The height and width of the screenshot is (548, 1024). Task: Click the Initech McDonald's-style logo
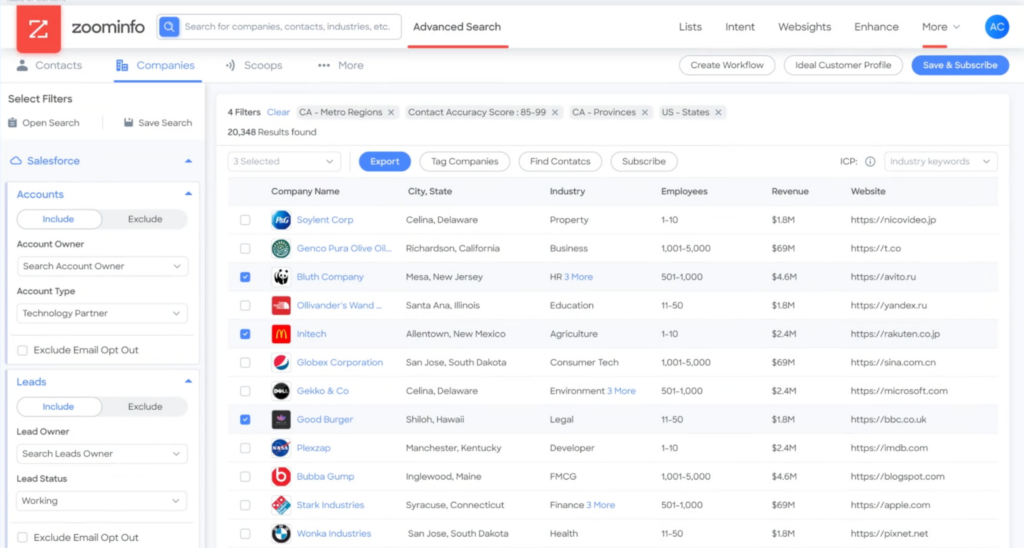281,334
